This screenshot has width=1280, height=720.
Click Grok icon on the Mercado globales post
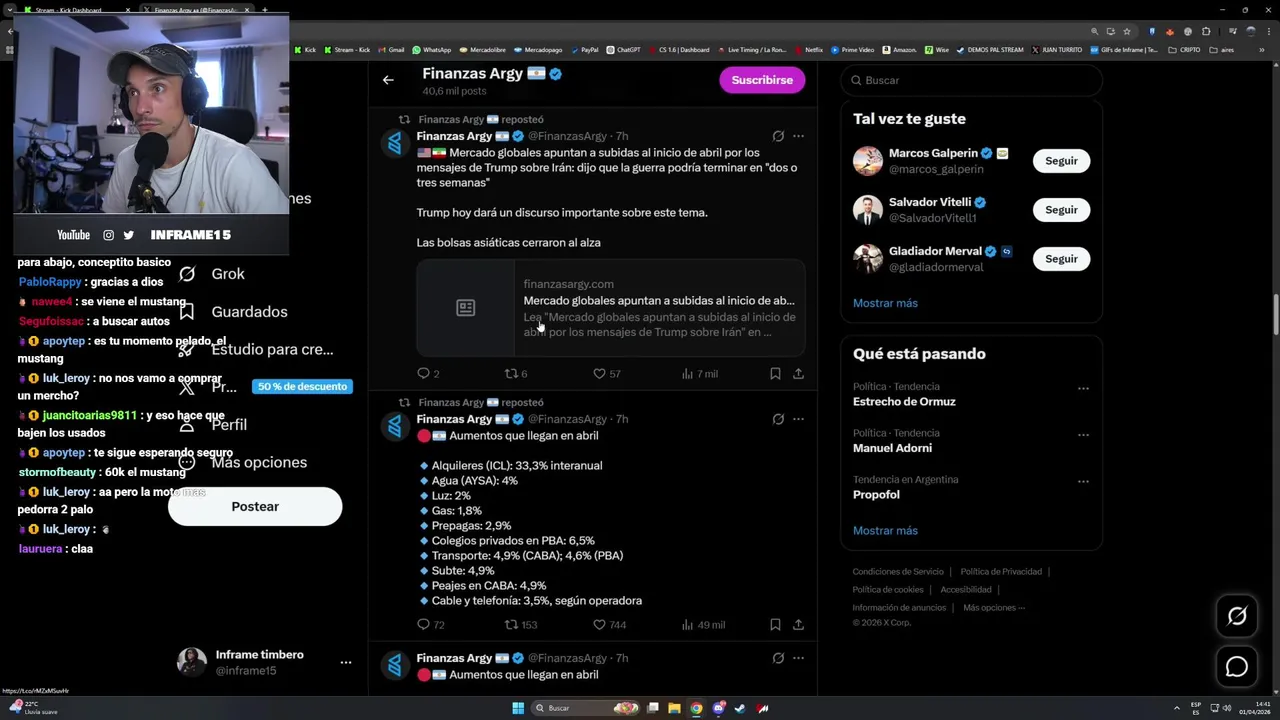pos(778,136)
